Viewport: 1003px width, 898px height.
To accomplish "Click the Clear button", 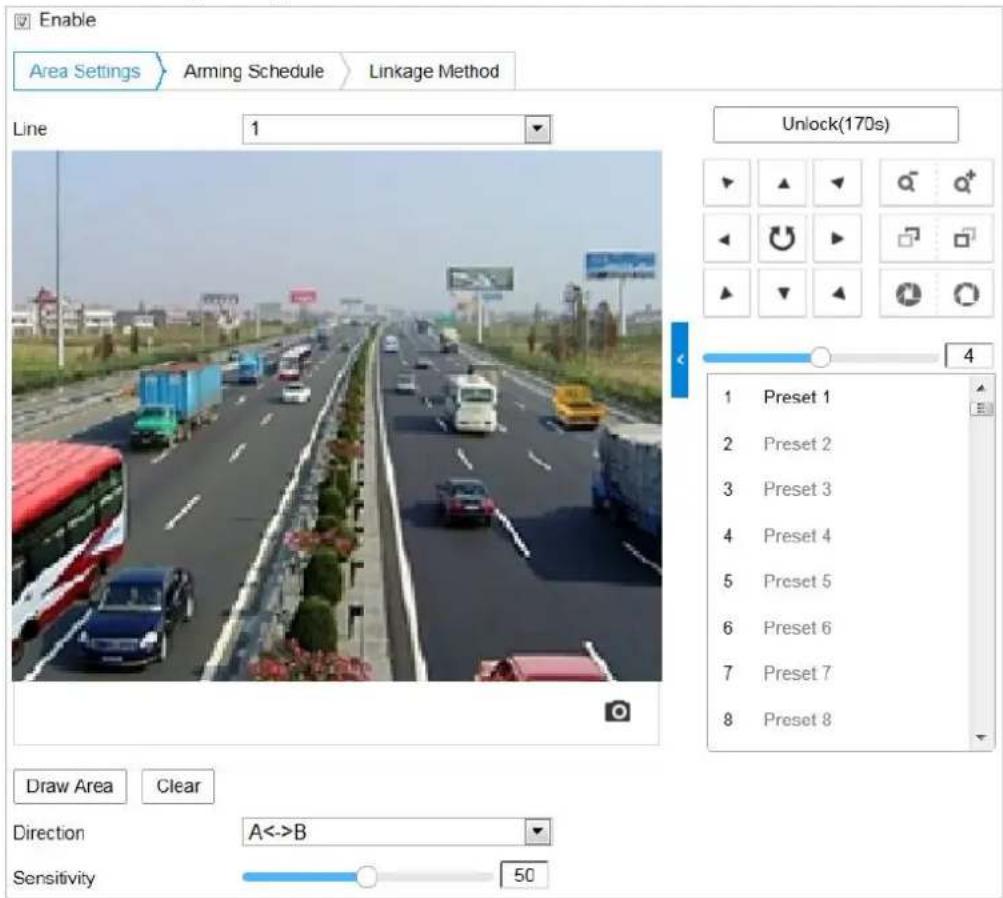I will coord(178,786).
